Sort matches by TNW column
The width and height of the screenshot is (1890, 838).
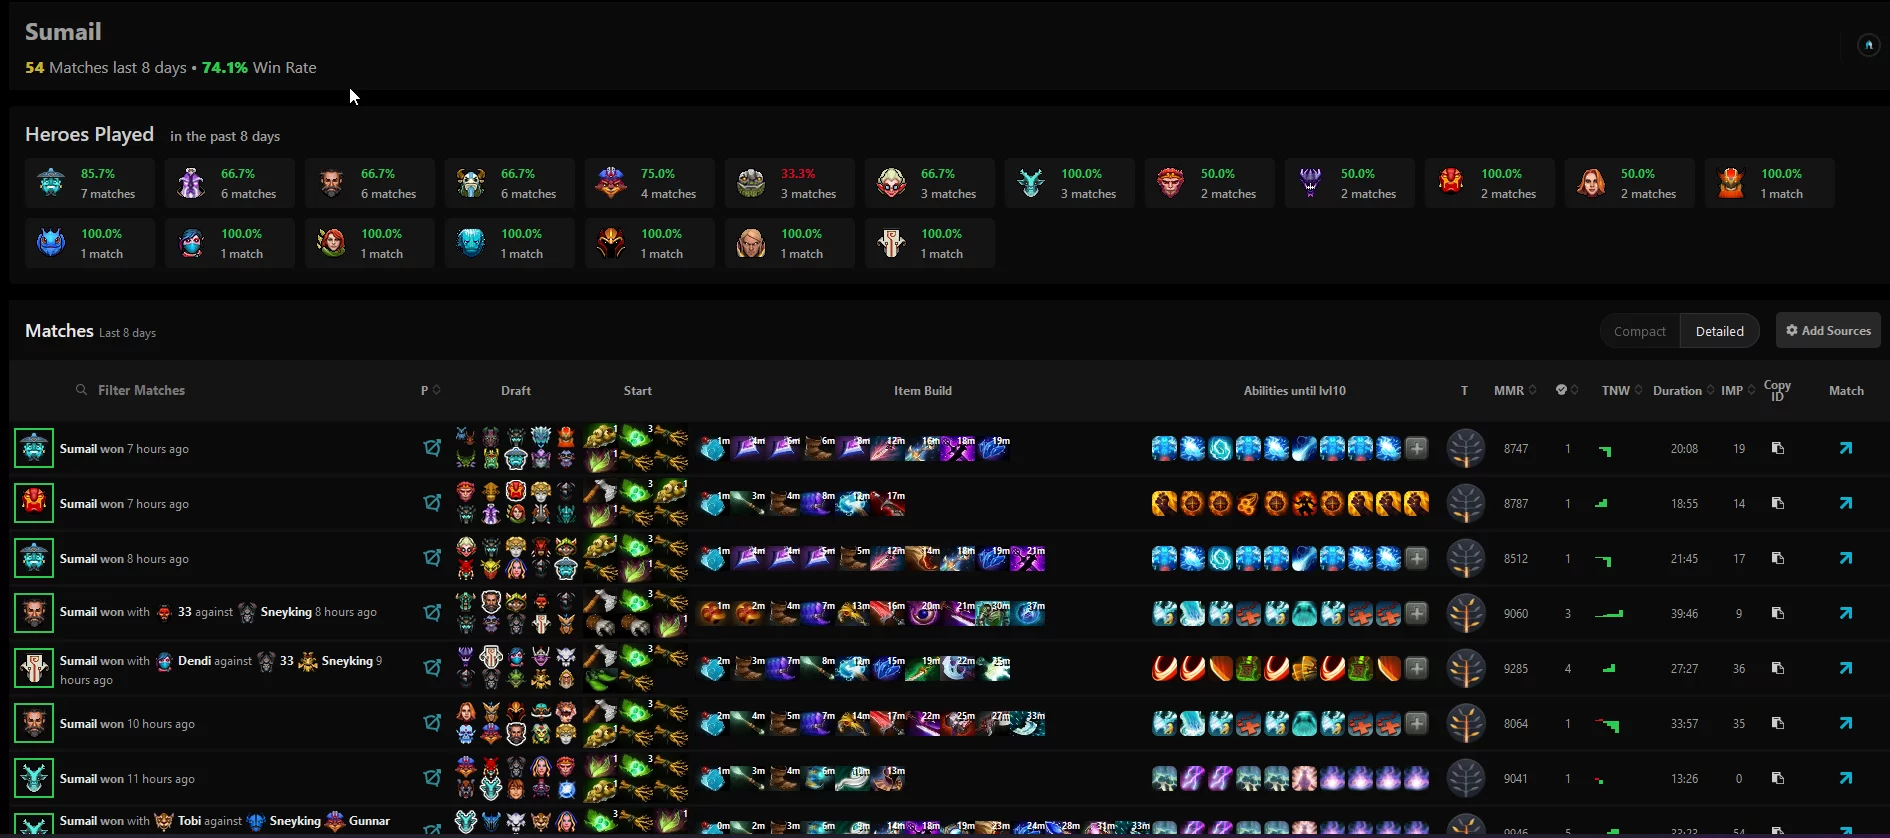coord(1622,391)
